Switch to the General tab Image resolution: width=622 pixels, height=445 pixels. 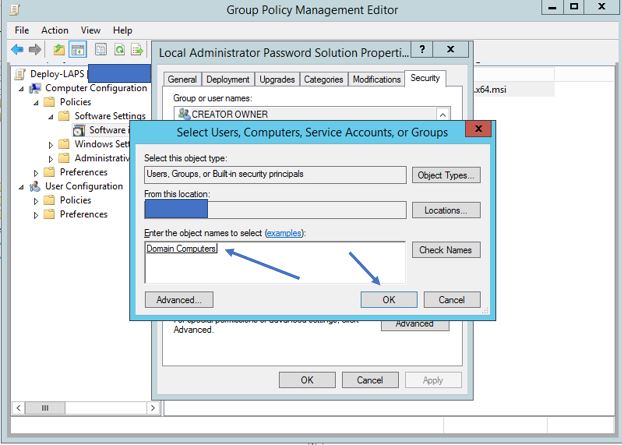click(x=182, y=79)
